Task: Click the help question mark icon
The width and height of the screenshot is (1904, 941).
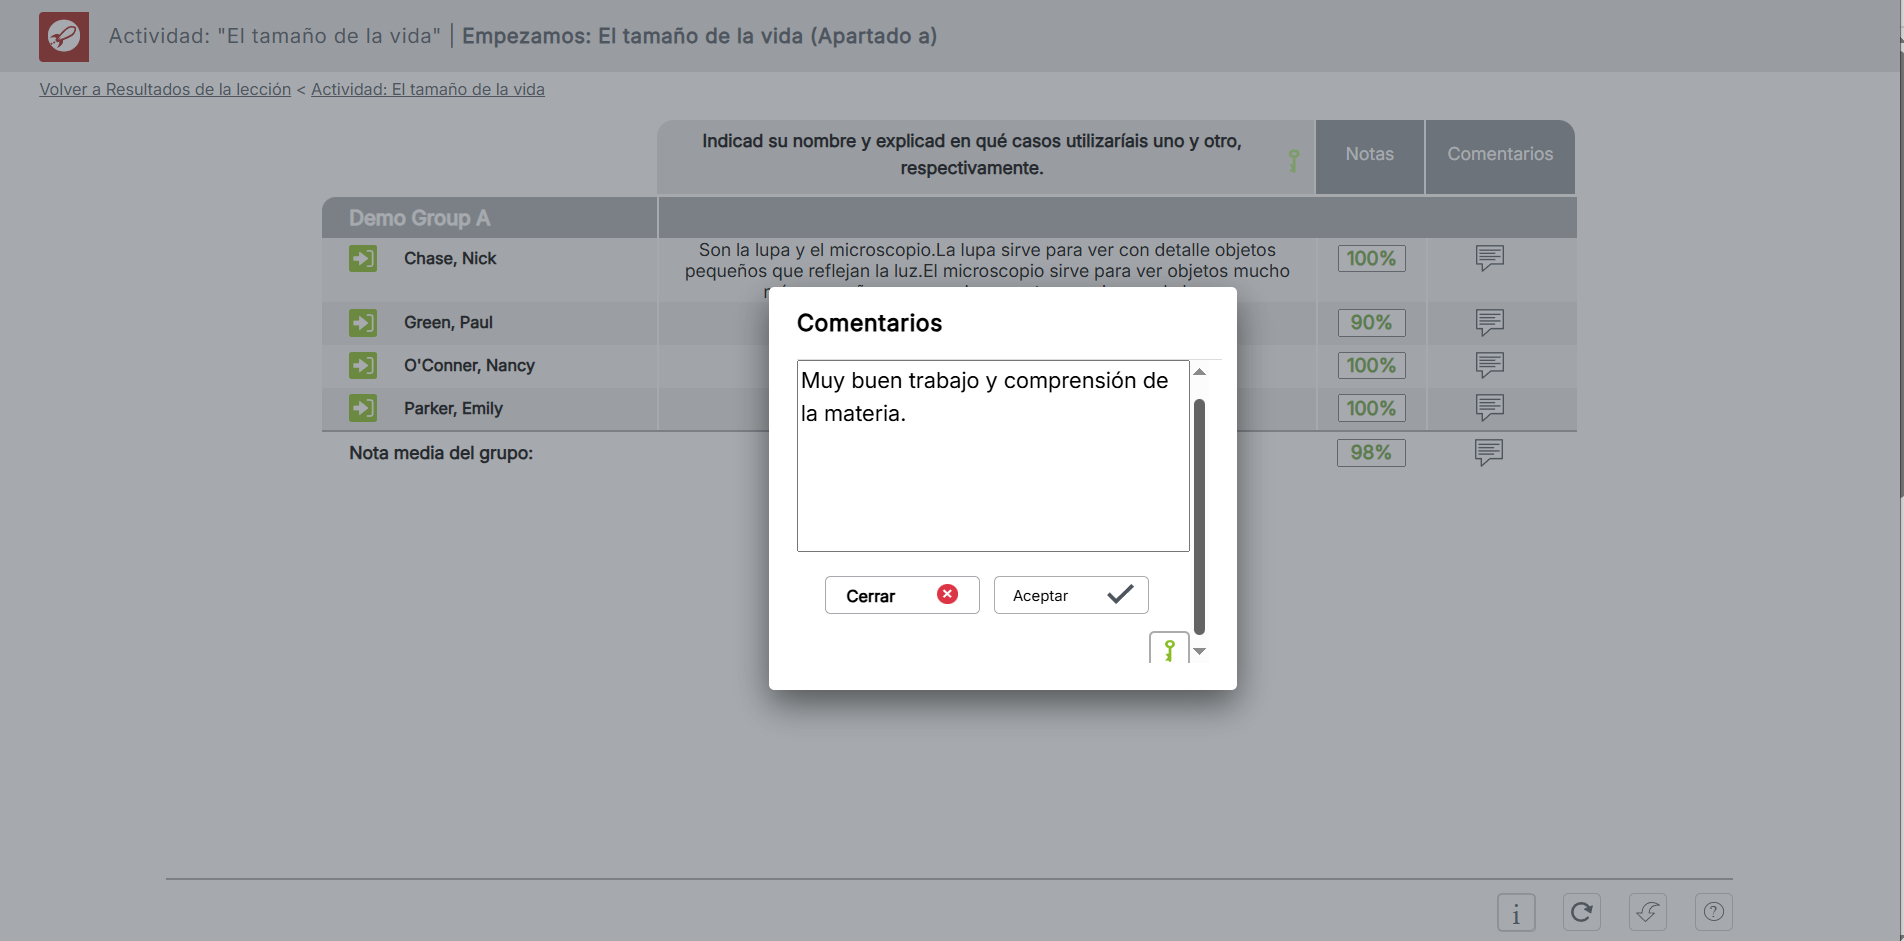Action: point(1713,912)
